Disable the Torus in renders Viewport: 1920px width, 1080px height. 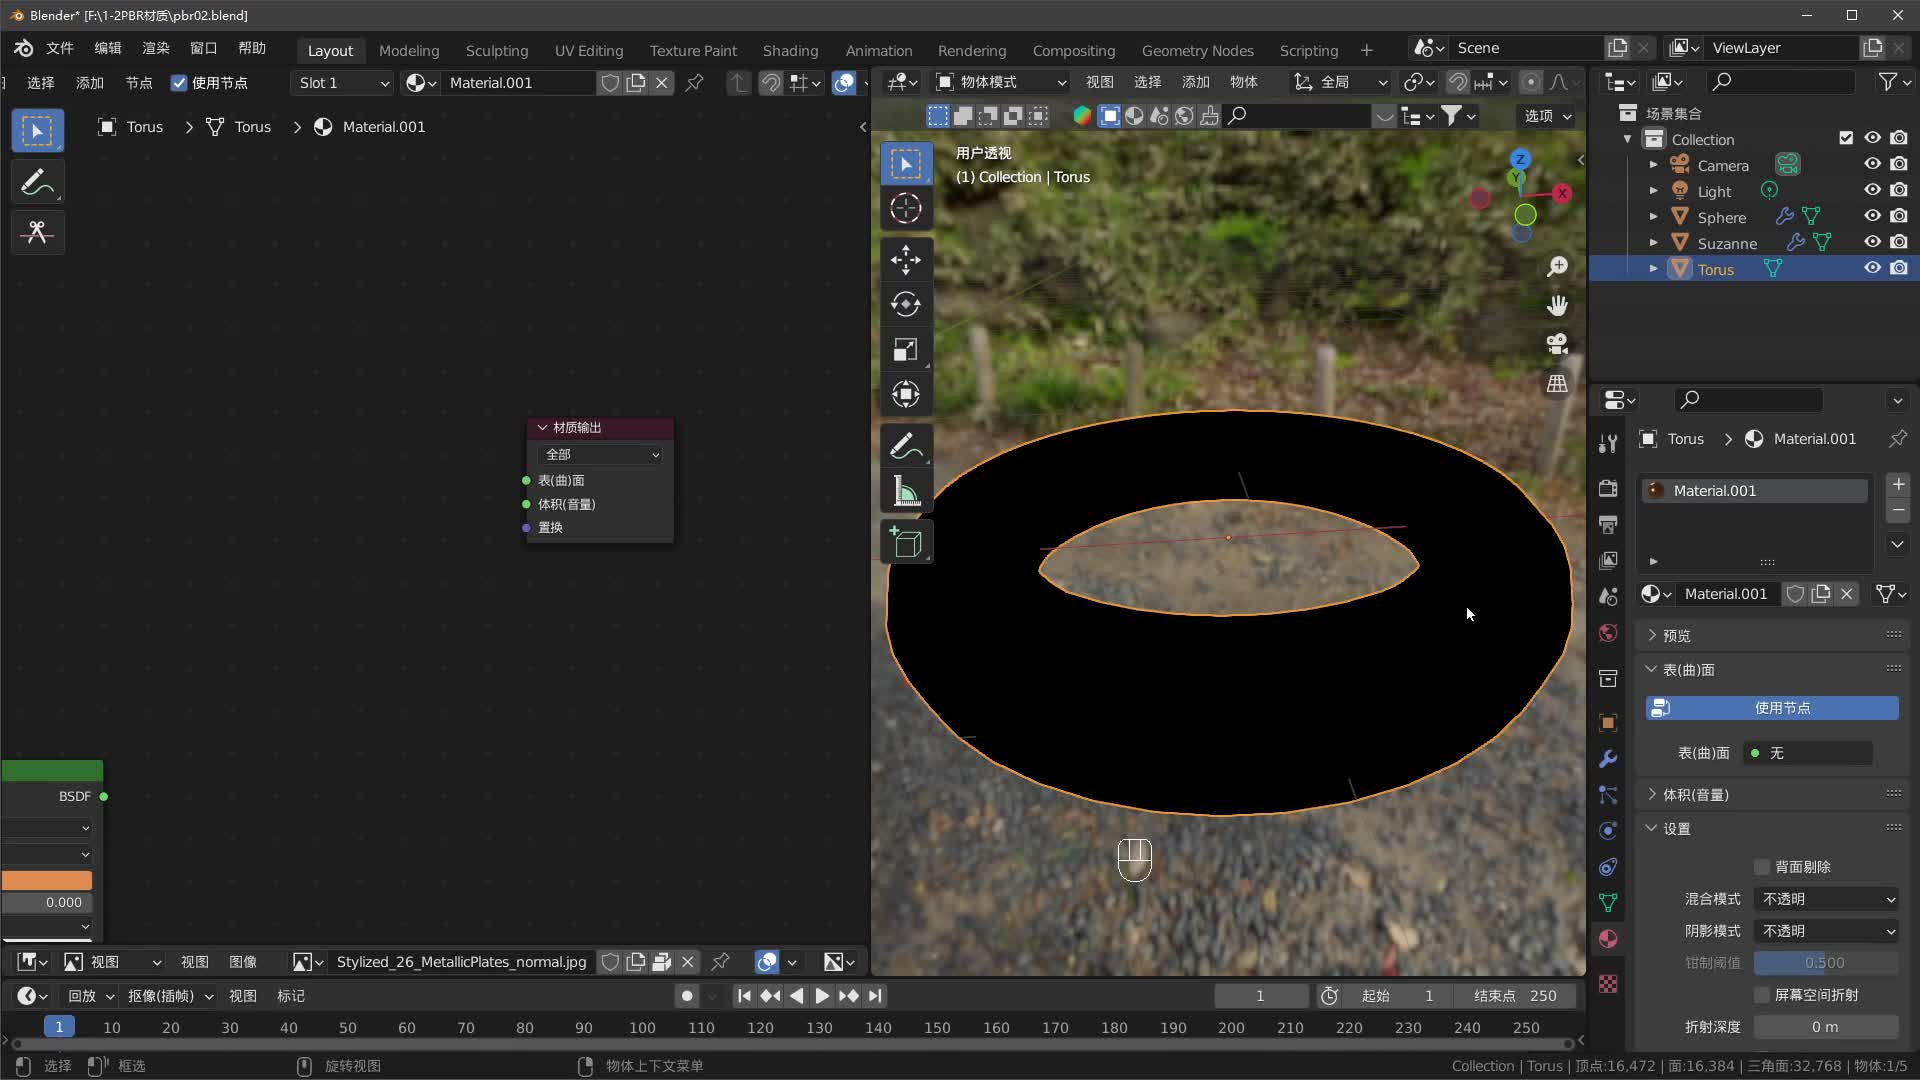1899,268
